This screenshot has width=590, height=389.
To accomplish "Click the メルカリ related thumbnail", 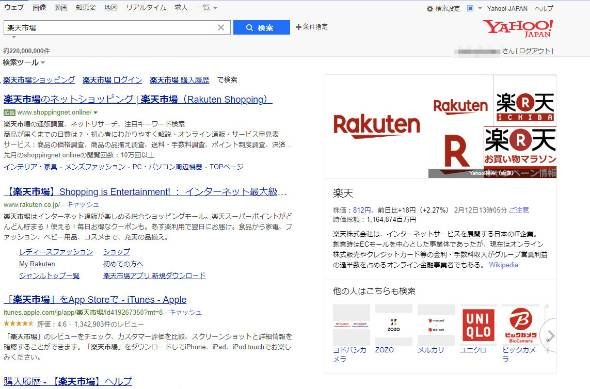I will point(436,325).
